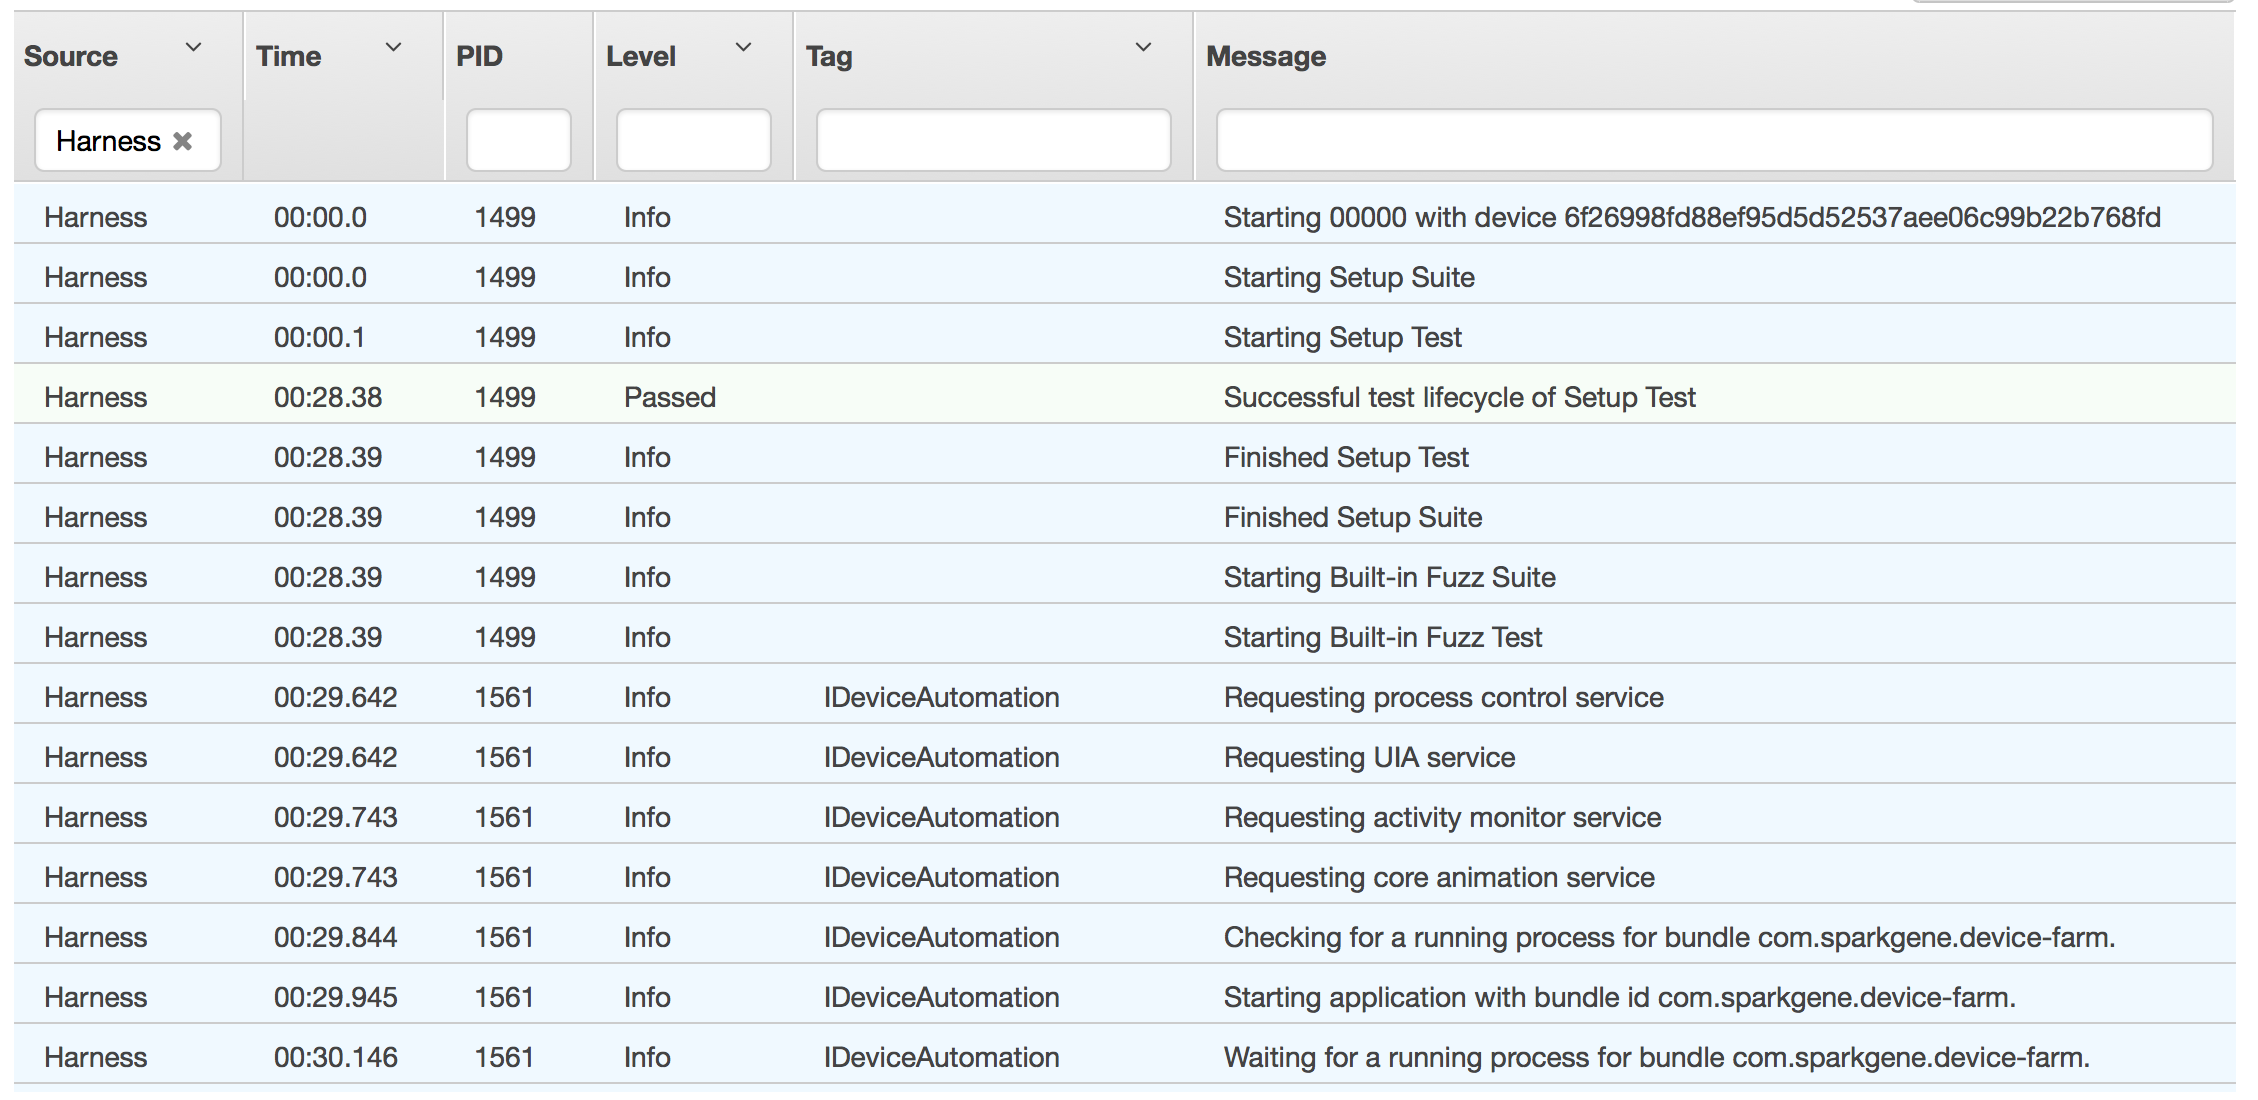Open the Time column dropdown chevron

(394, 48)
